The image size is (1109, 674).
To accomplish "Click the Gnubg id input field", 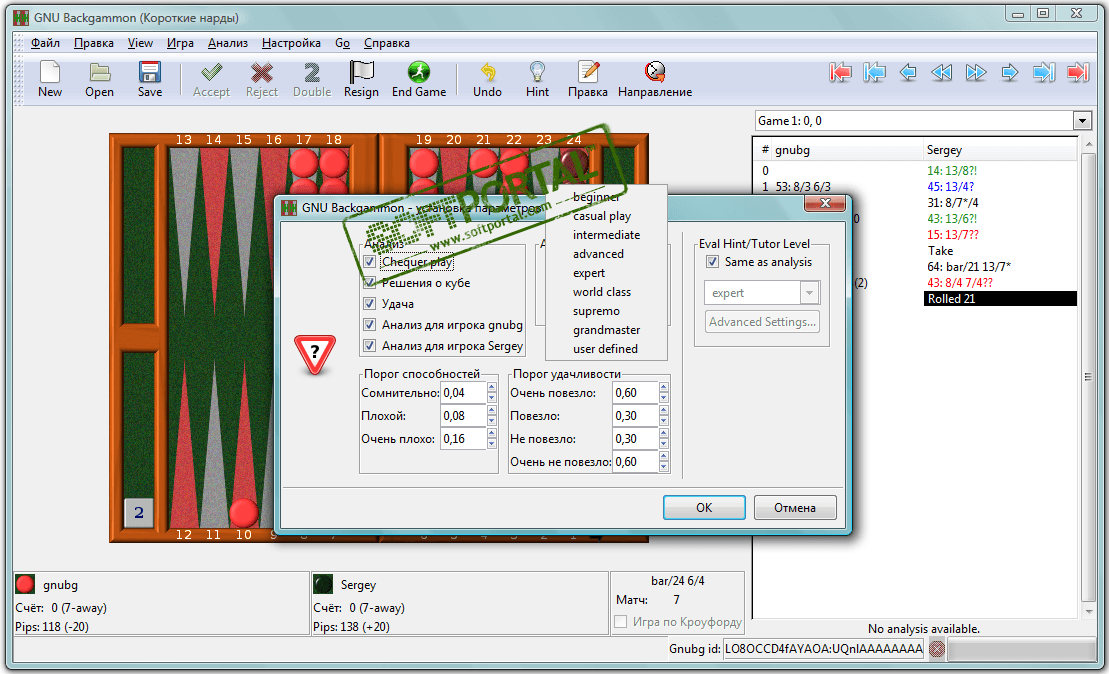I will coord(823,649).
